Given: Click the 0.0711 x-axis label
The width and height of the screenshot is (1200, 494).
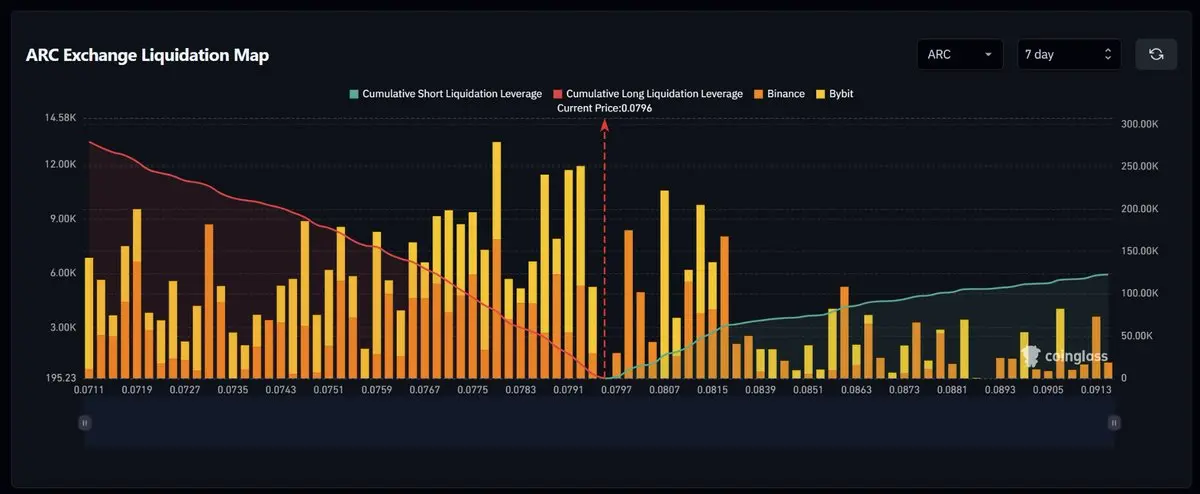Looking at the screenshot, I should click(88, 392).
